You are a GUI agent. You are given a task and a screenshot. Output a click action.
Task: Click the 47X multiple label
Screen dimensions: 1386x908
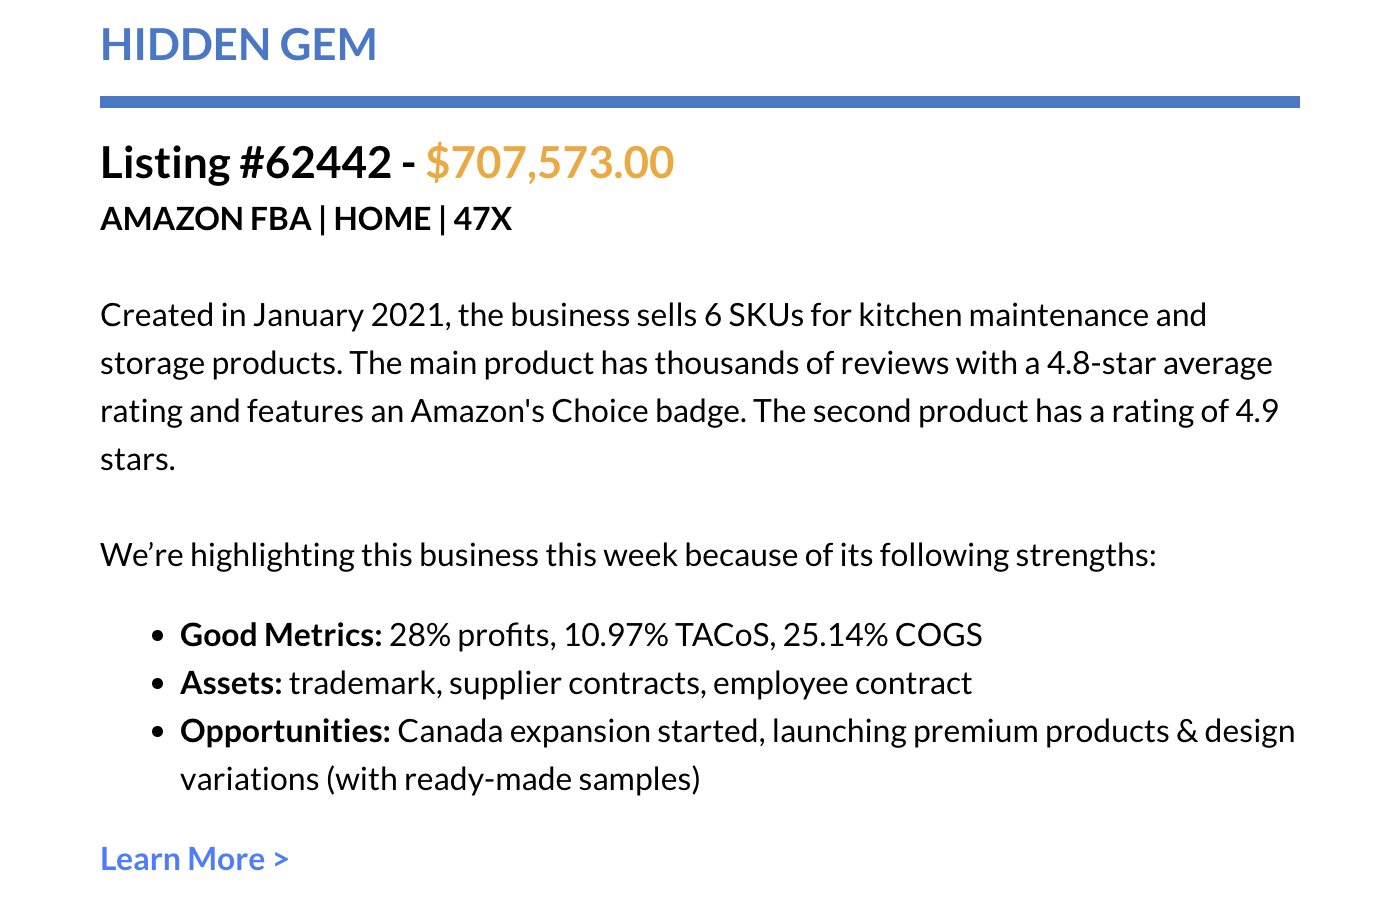click(x=482, y=219)
